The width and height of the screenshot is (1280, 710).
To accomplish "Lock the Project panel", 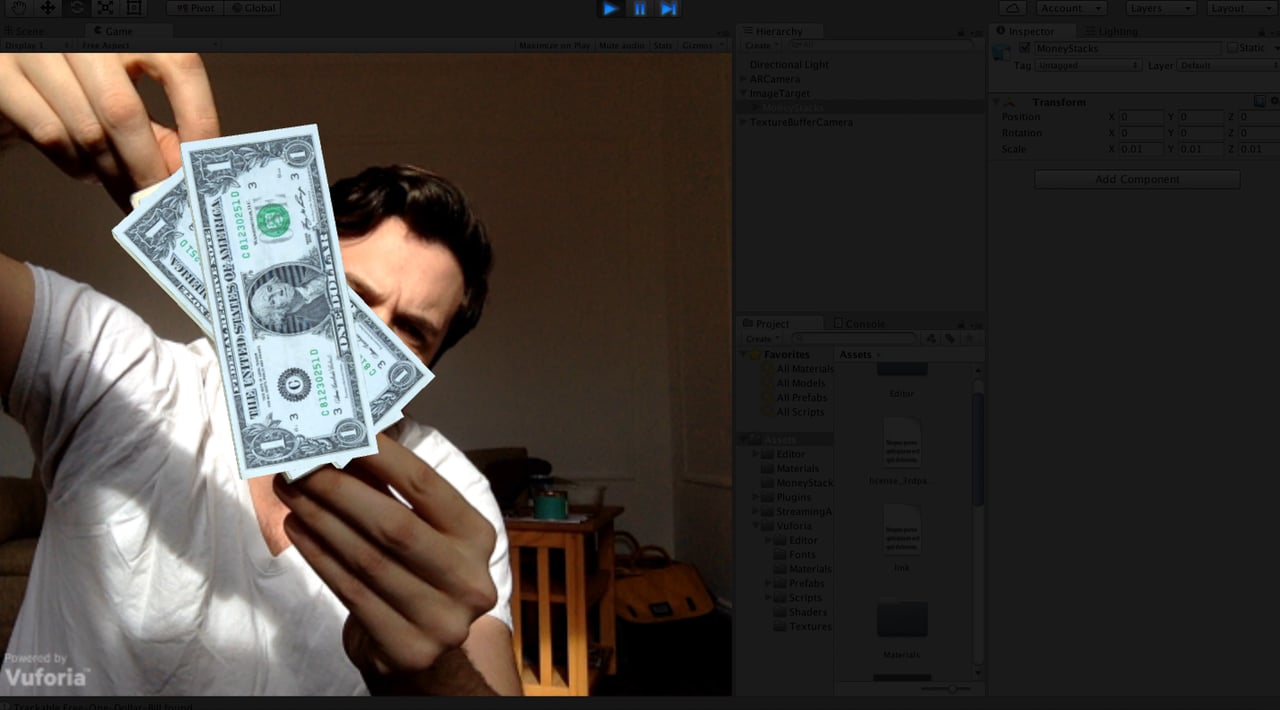I will (961, 324).
